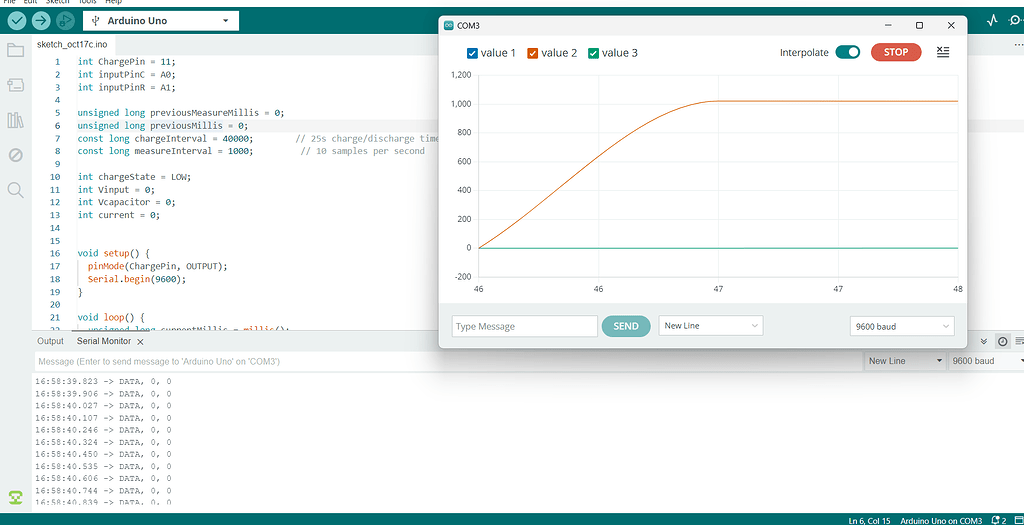Click serial log row 16:58:39.823

[103, 381]
